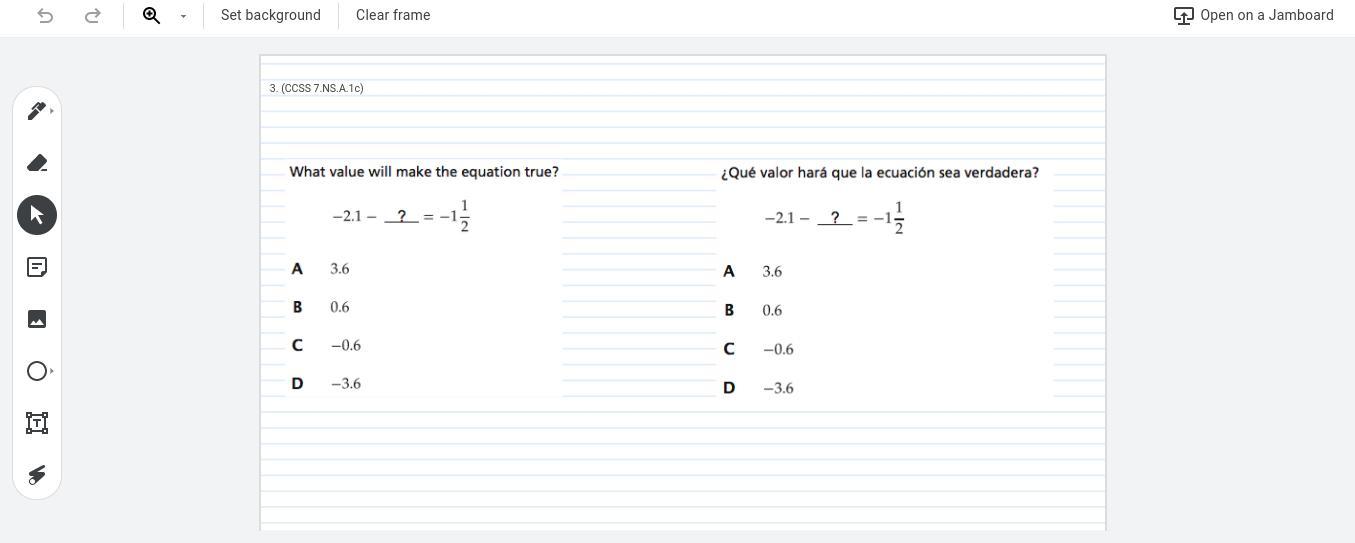The image size is (1355, 543).
Task: Select the Spanish question image on the frame
Action: click(x=885, y=282)
